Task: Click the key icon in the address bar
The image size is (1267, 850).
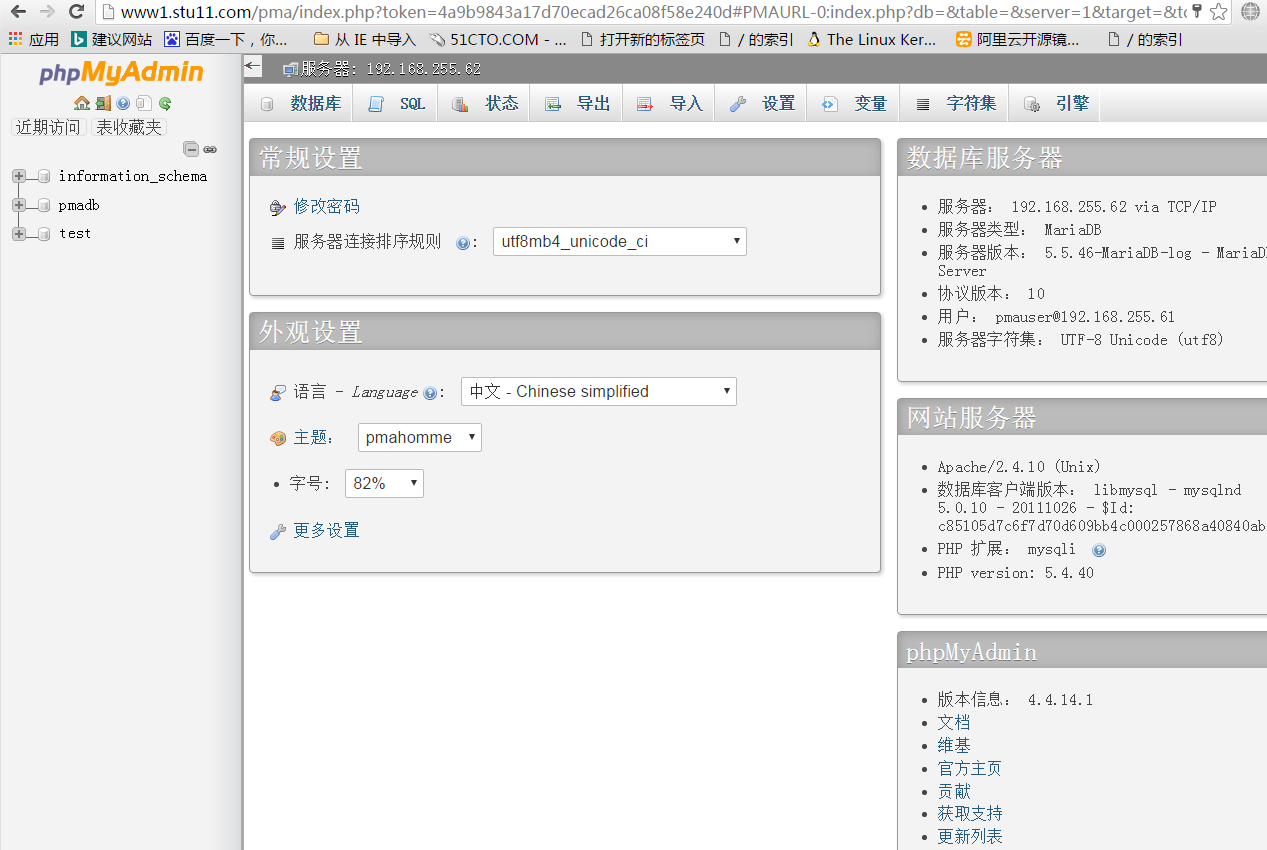Action: click(1197, 11)
